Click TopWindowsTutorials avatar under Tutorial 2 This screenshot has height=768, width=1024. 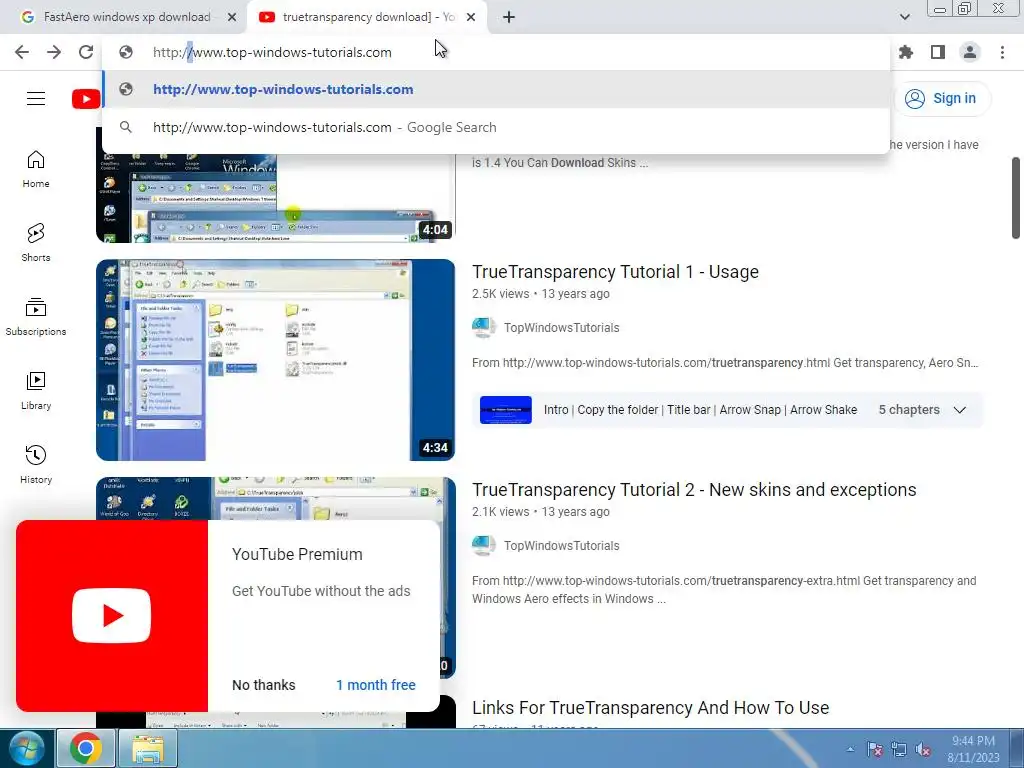click(484, 546)
